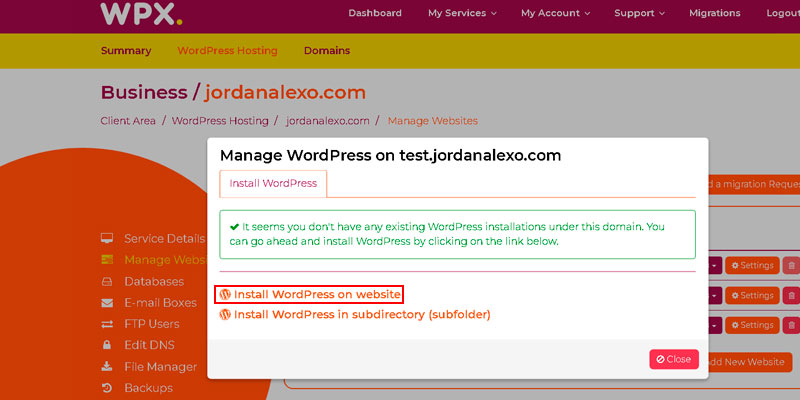The width and height of the screenshot is (800, 400).
Task: Click jordanalexo.com breadcrumb link
Action: [x=328, y=121]
